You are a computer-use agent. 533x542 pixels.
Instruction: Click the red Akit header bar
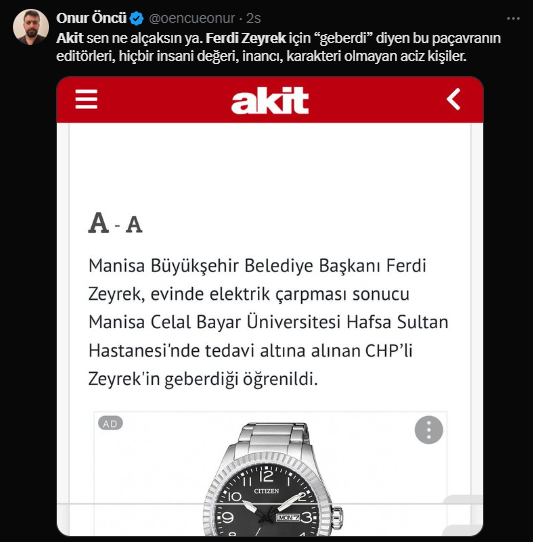tap(270, 100)
